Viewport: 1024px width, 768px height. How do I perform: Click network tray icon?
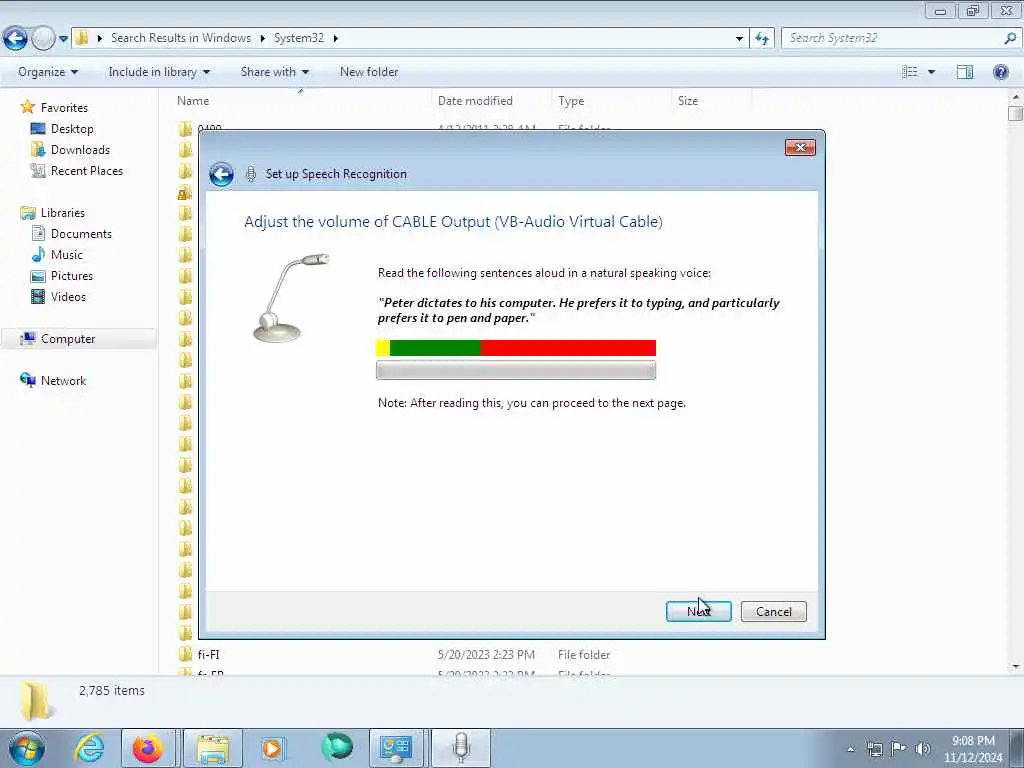[x=874, y=749]
